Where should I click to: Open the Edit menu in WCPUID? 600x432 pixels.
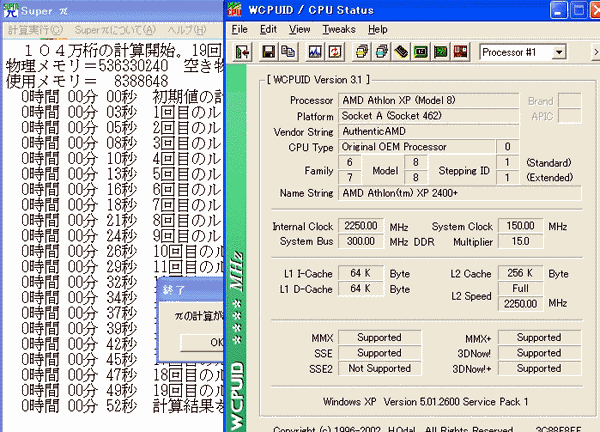[268, 29]
